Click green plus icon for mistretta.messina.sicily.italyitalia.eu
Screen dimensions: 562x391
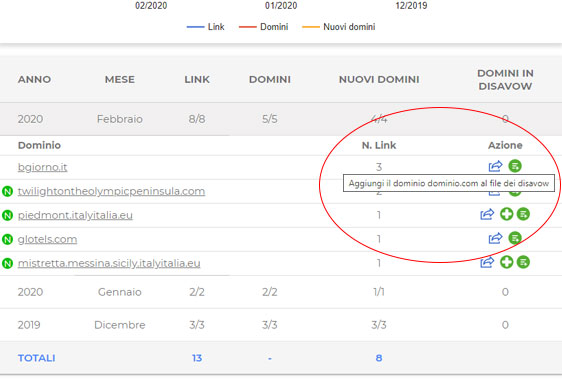pyautogui.click(x=506, y=262)
